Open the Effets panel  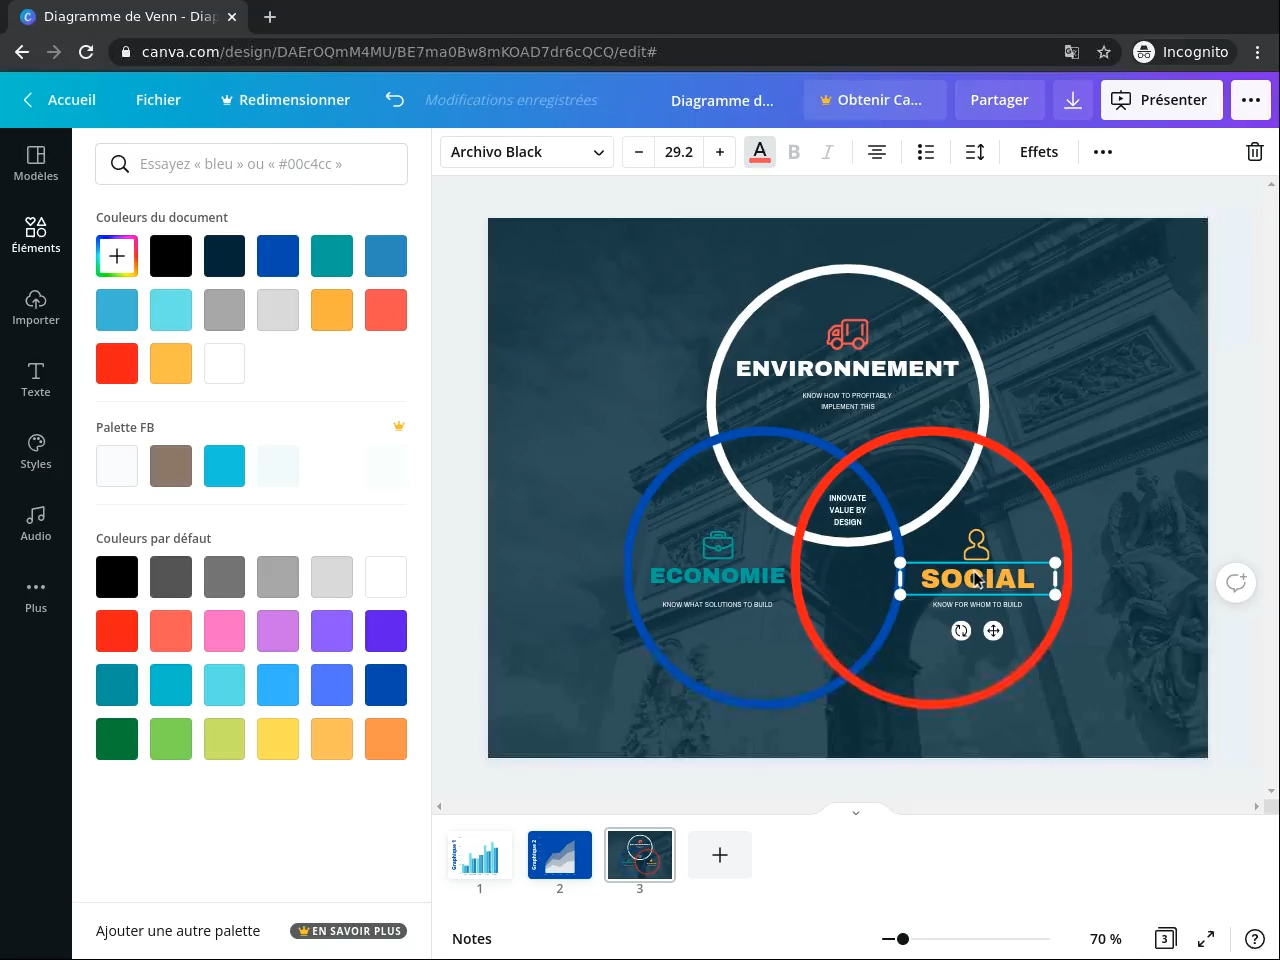coord(1039,152)
